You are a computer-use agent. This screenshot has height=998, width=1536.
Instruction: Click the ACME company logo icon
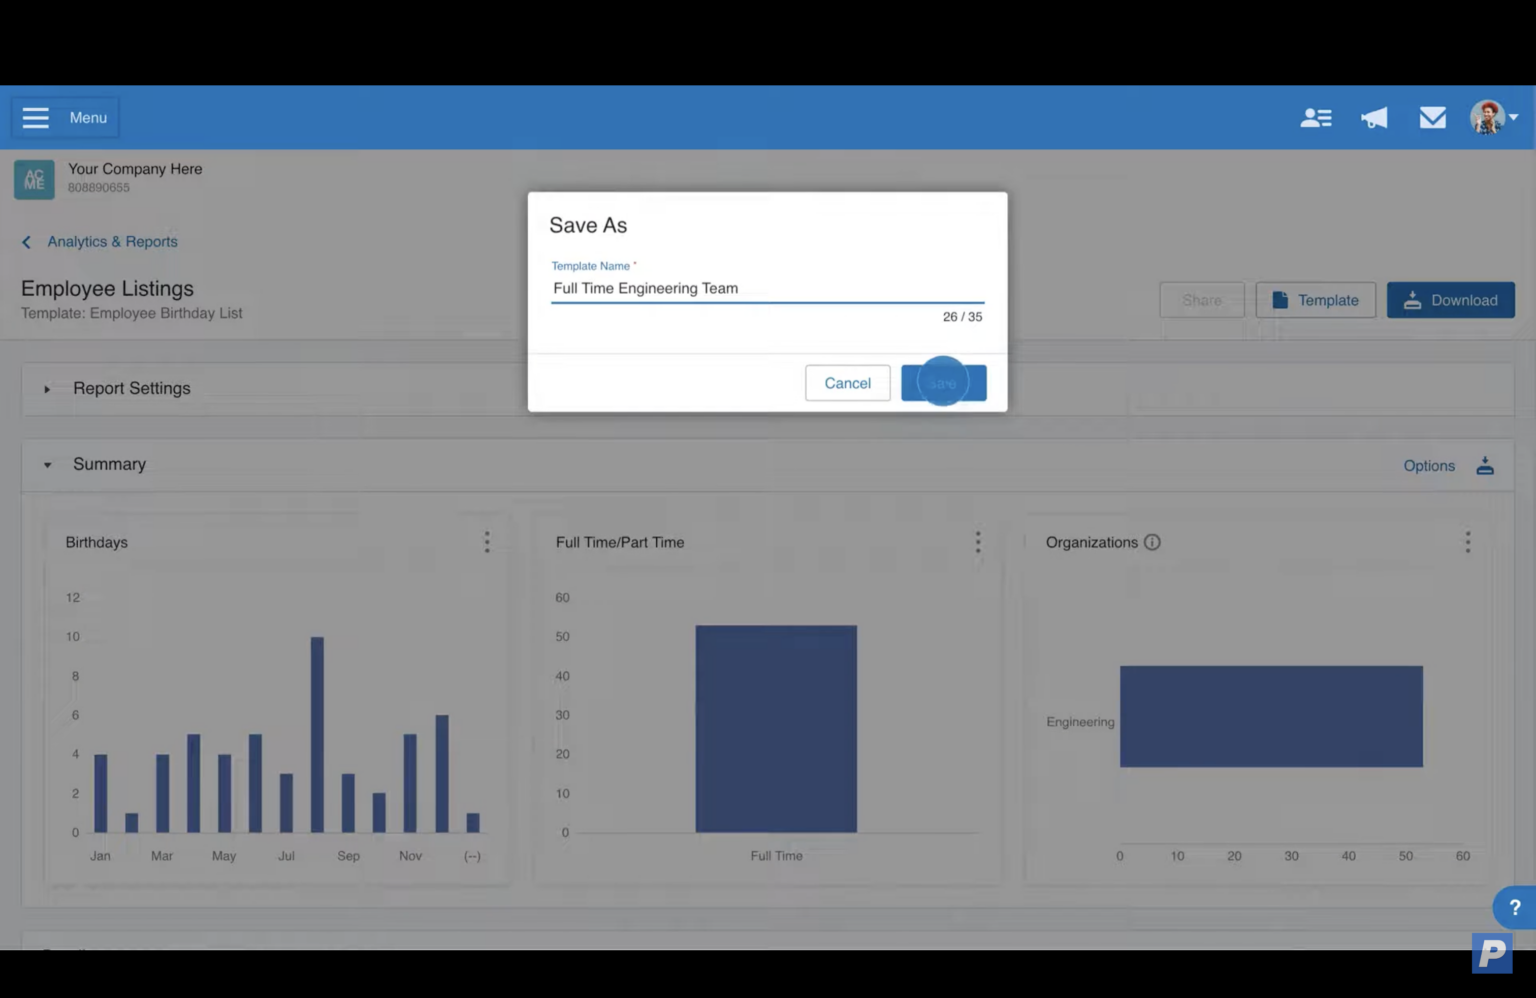click(x=34, y=180)
